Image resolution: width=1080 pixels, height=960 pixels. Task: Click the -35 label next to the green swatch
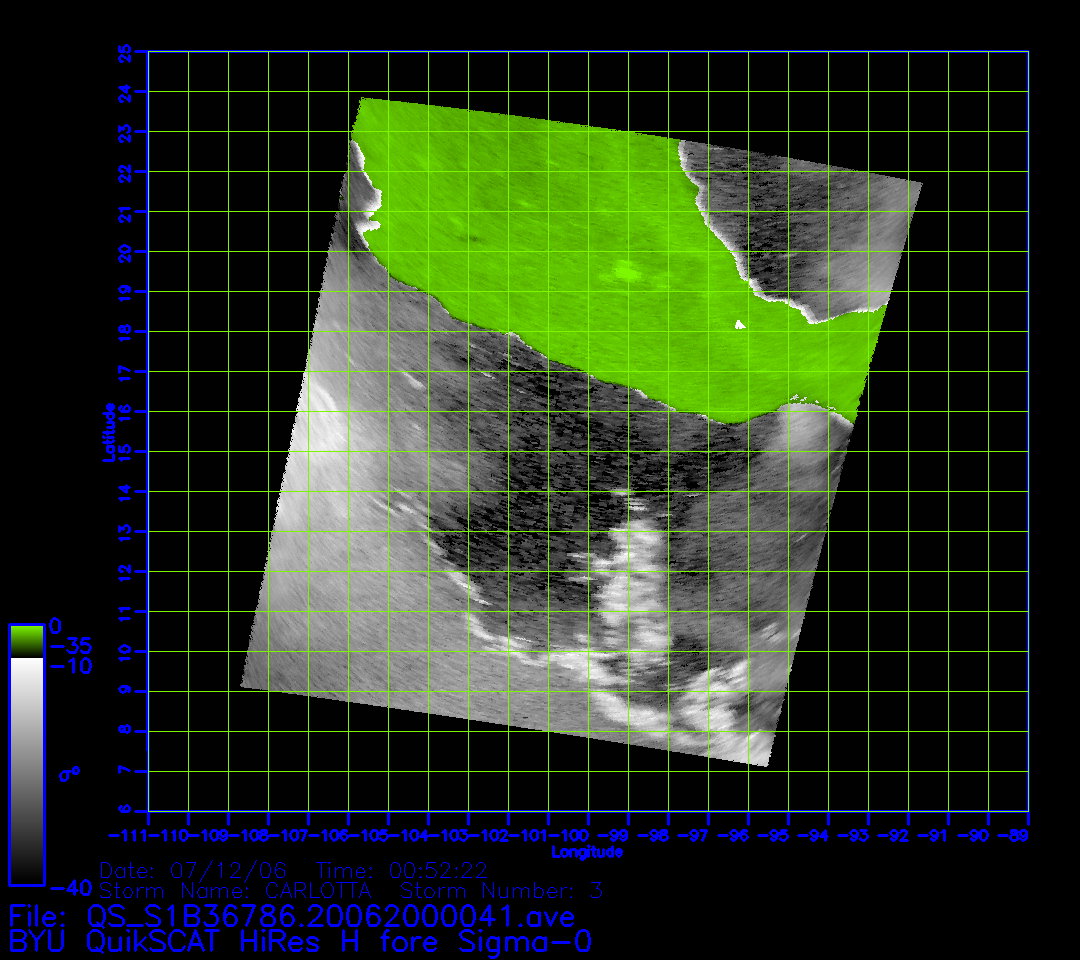point(70,646)
